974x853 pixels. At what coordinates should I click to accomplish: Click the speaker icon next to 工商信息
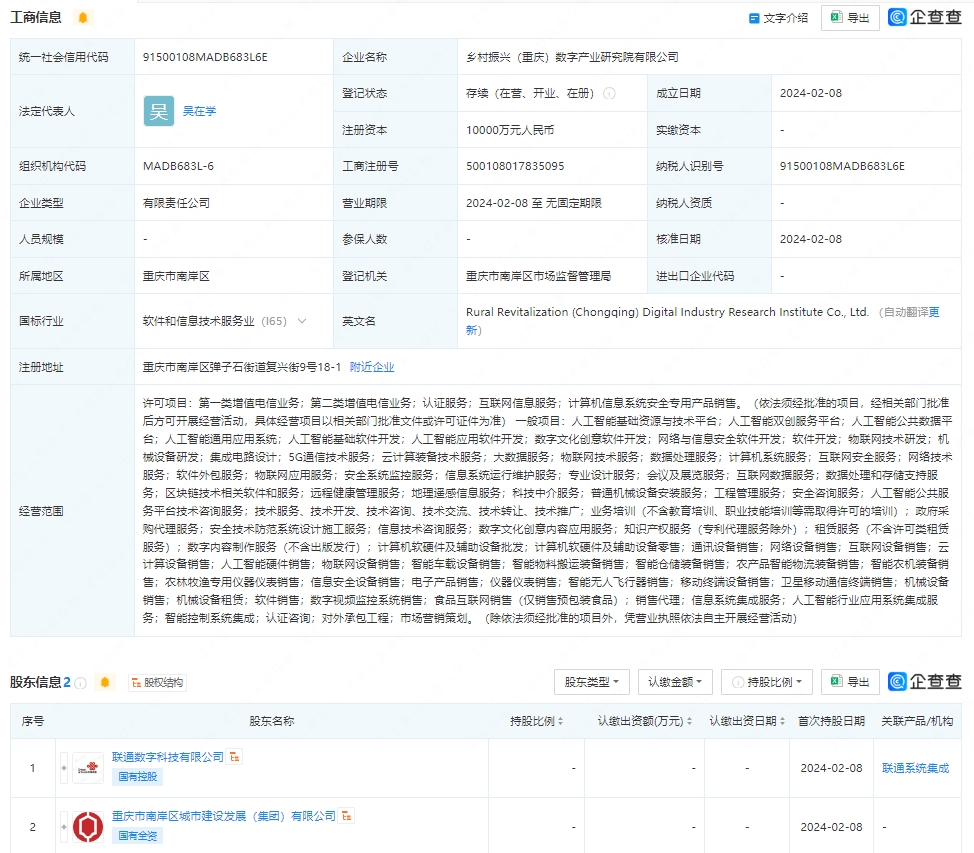coord(83,17)
